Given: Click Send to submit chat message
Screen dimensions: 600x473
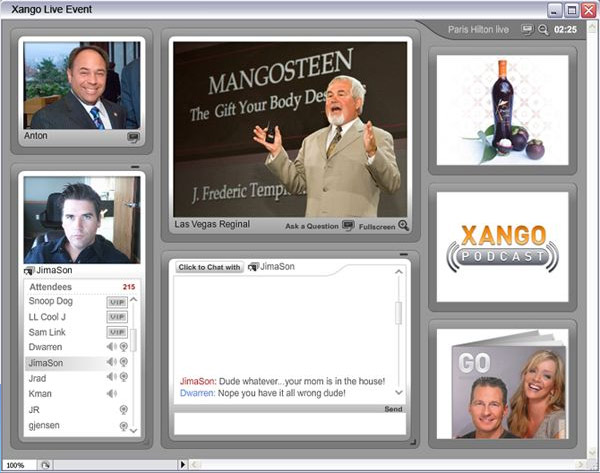Looking at the screenshot, I should tap(393, 409).
